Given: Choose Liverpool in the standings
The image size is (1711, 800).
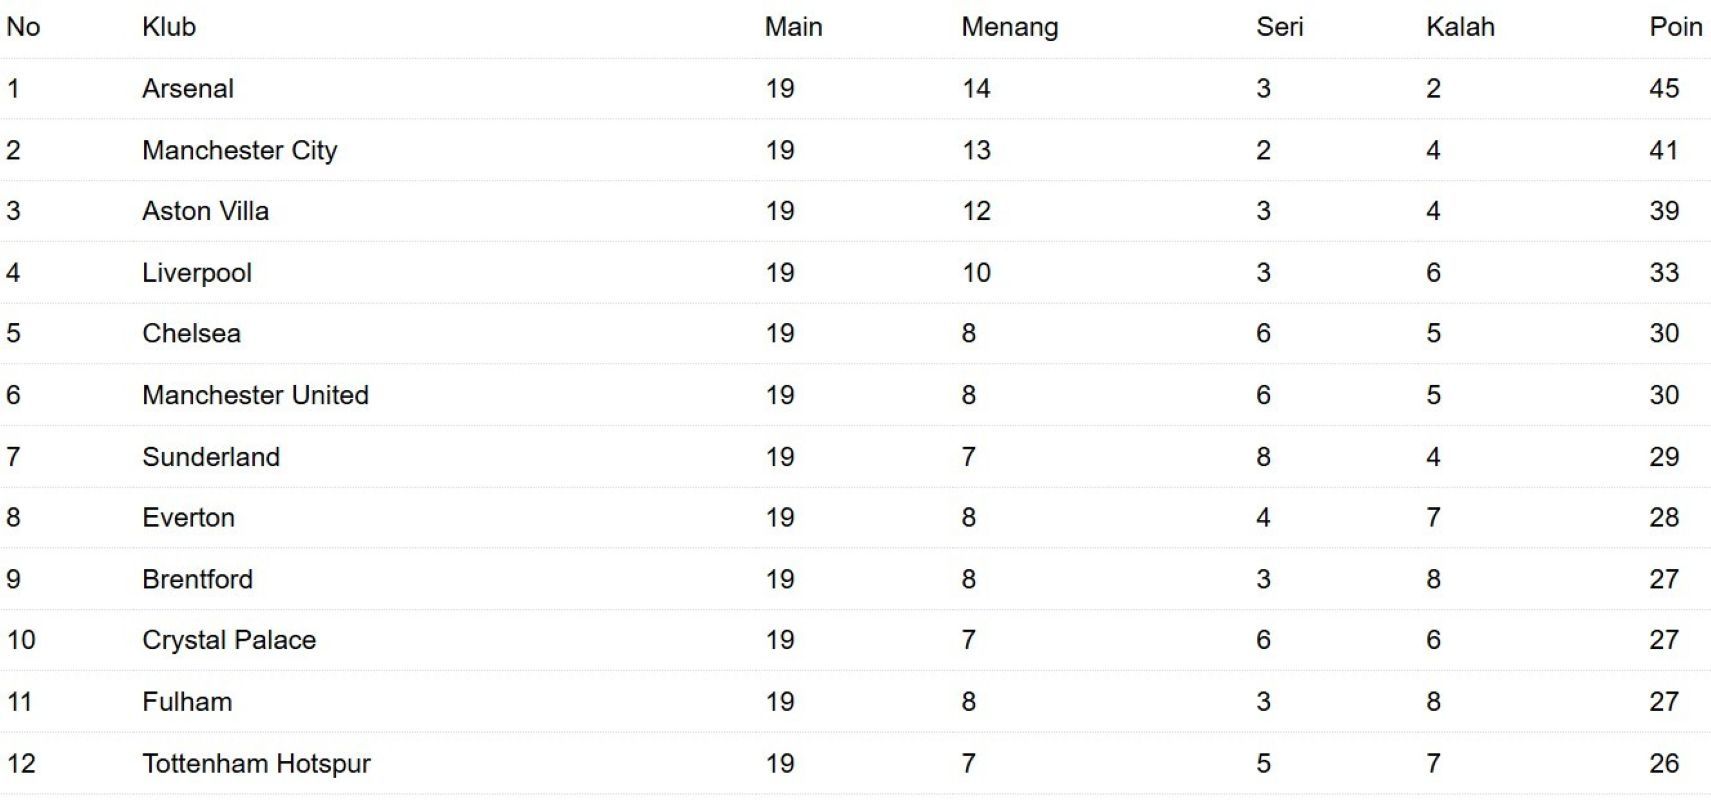Looking at the screenshot, I should point(197,273).
